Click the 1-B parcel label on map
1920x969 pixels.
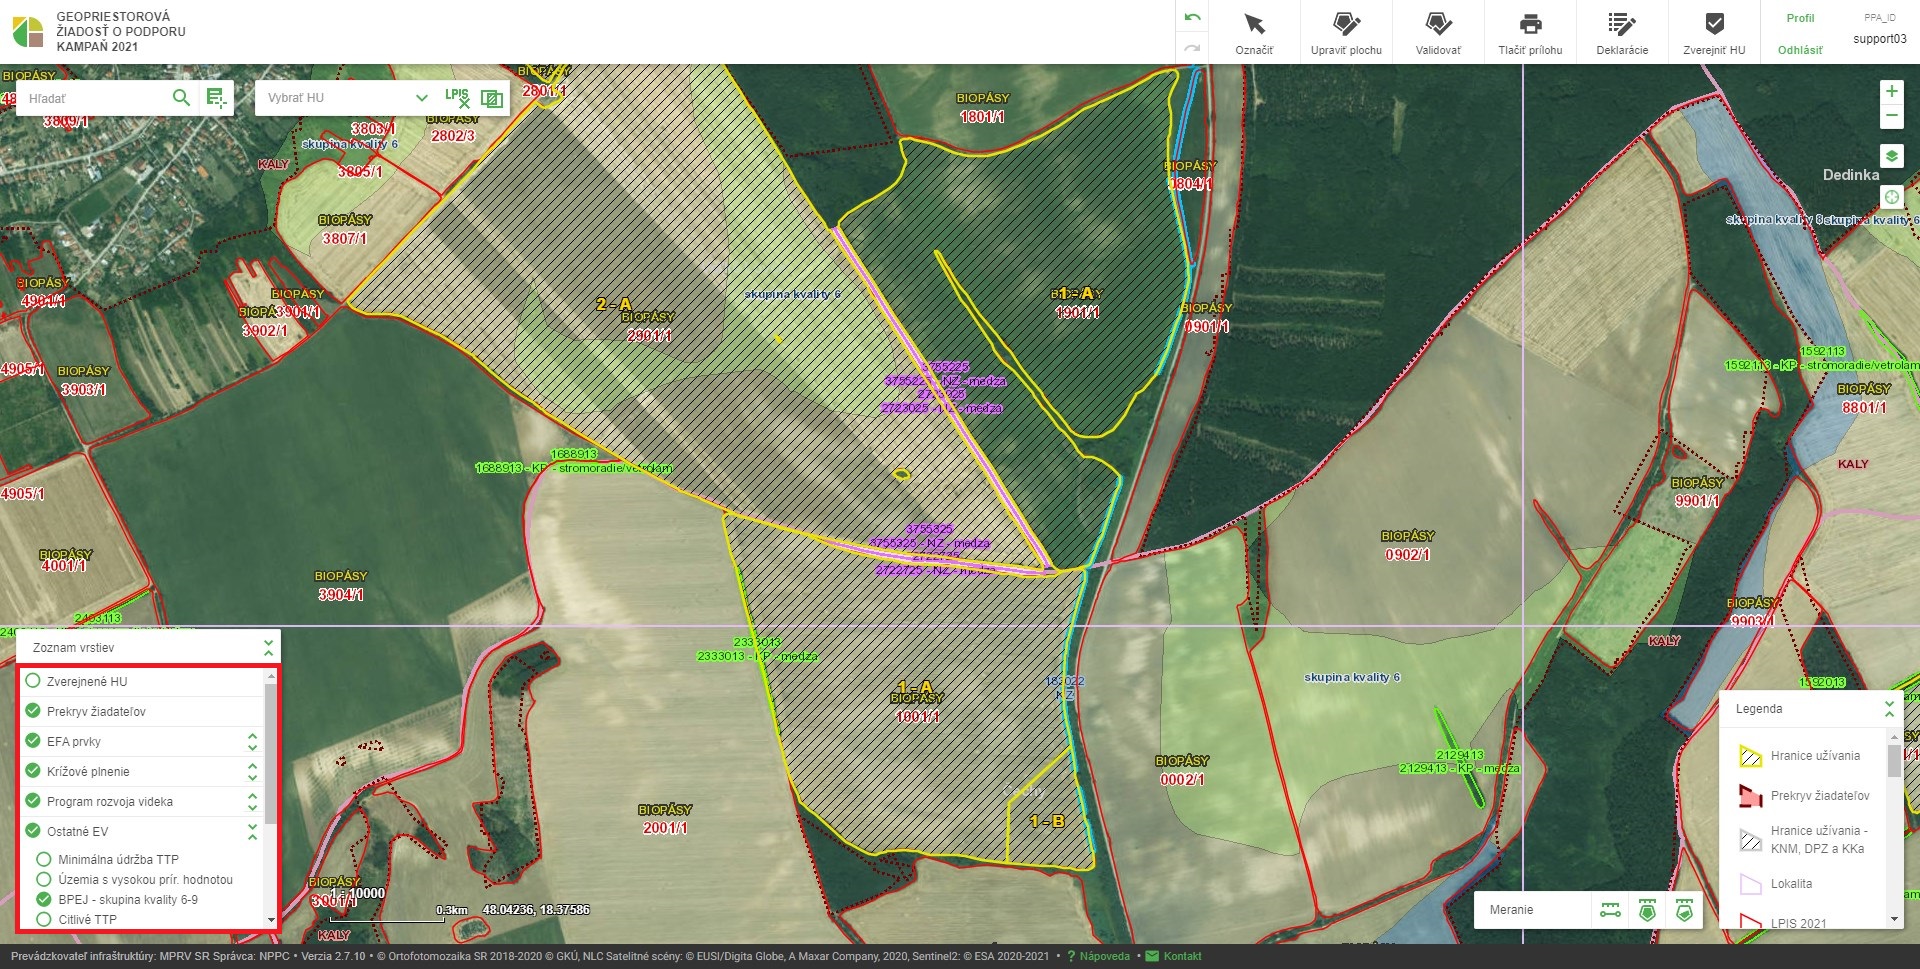(1047, 821)
